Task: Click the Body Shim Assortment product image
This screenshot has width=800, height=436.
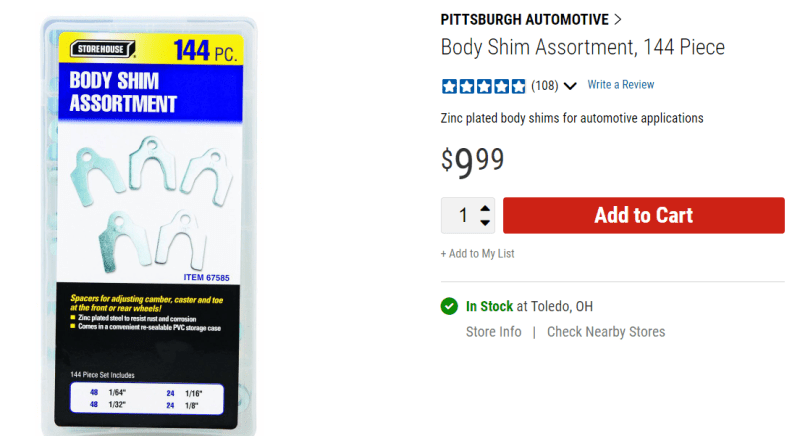Action: [x=149, y=226]
